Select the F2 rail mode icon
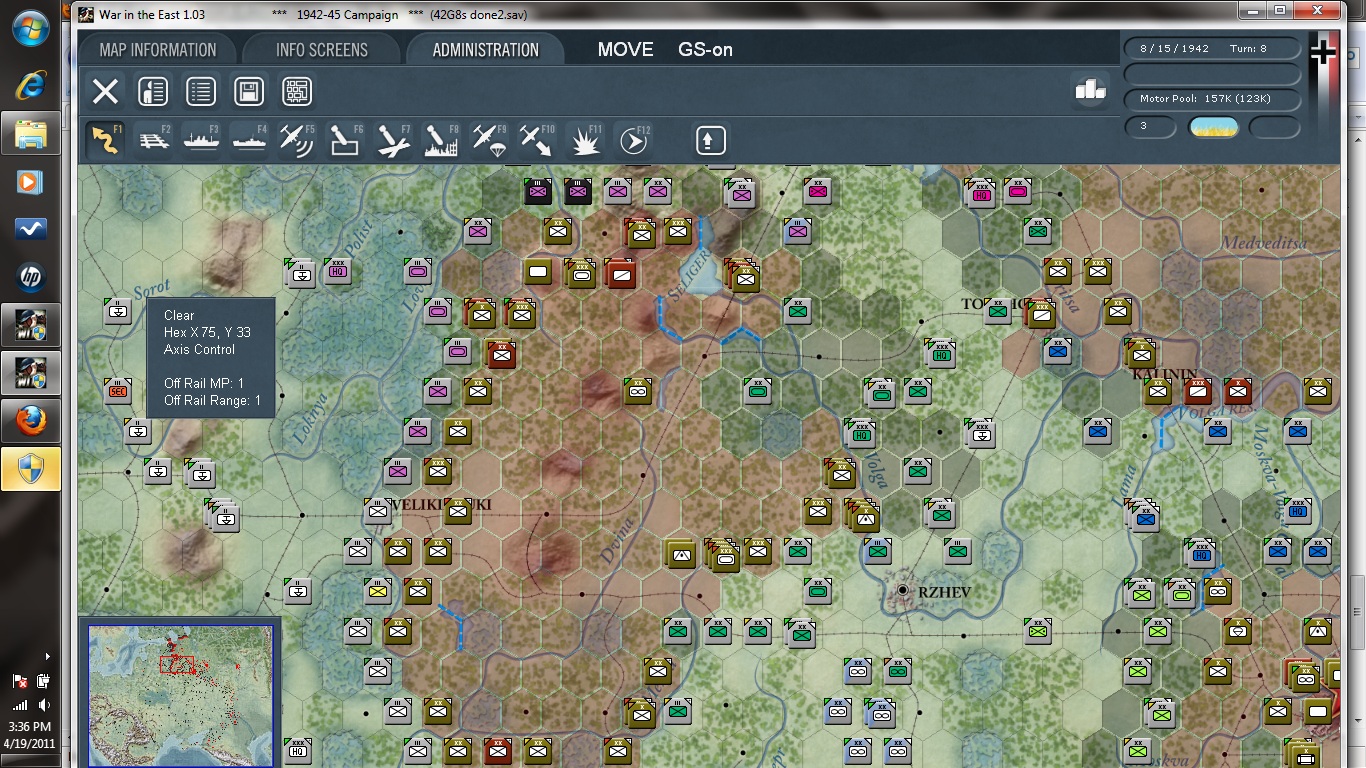Viewport: 1366px width, 768px height. [153, 140]
